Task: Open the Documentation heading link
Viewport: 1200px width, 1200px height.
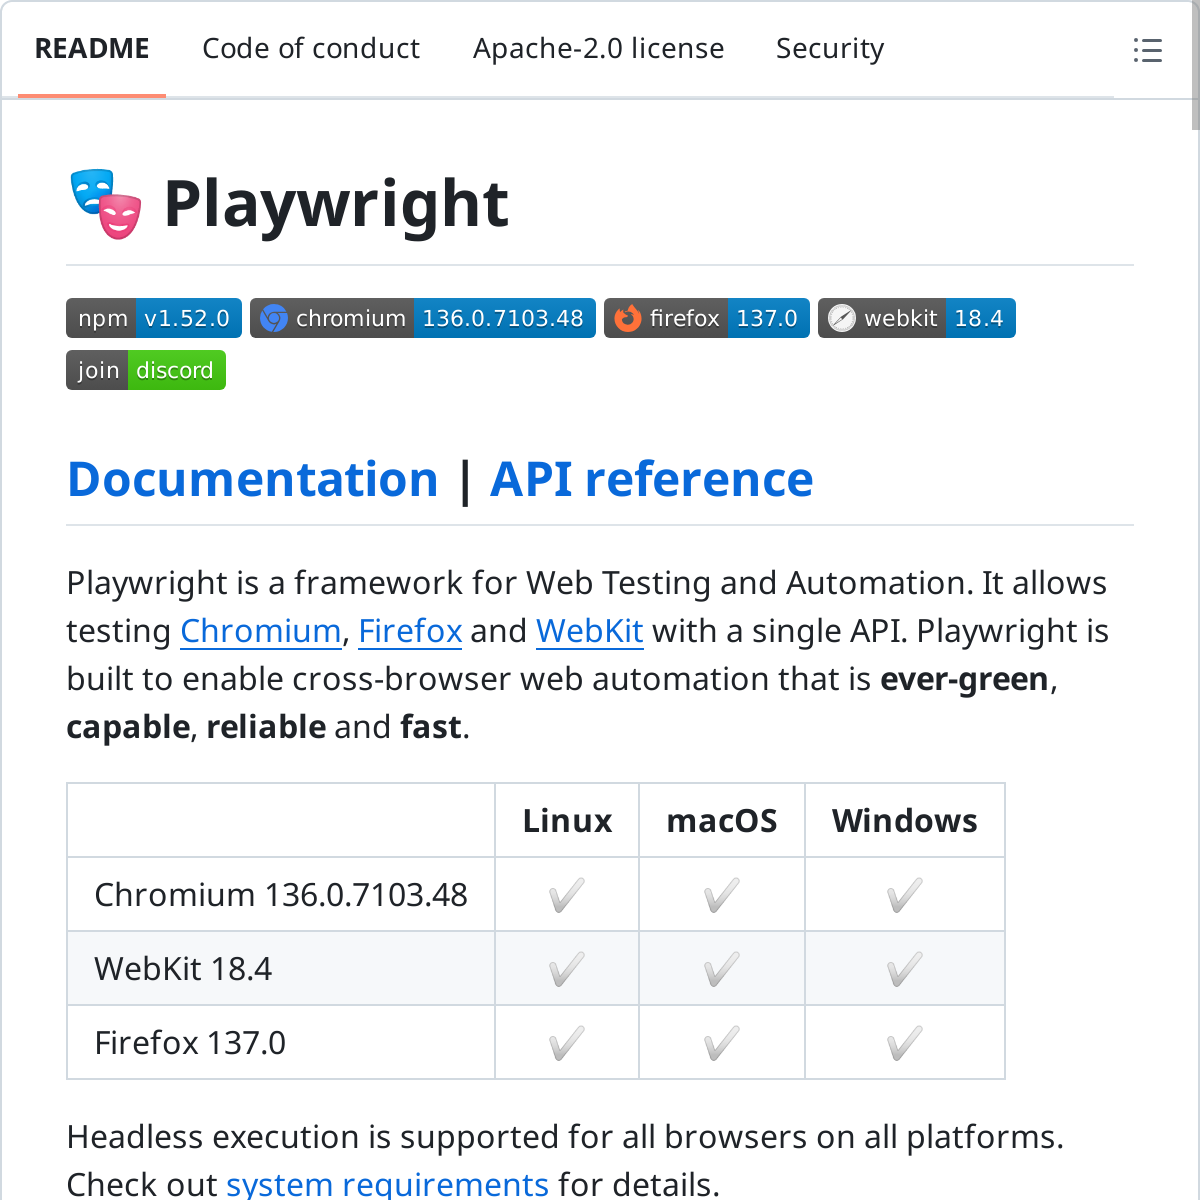Action: click(253, 479)
